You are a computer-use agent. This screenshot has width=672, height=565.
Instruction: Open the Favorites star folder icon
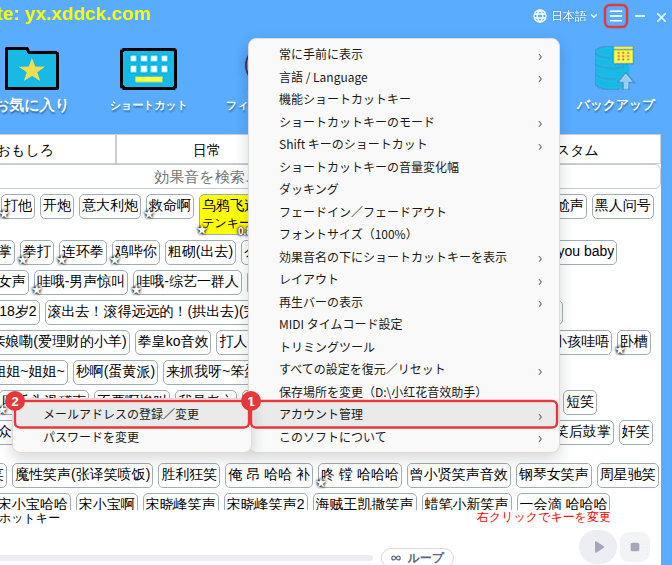pyautogui.click(x=32, y=69)
